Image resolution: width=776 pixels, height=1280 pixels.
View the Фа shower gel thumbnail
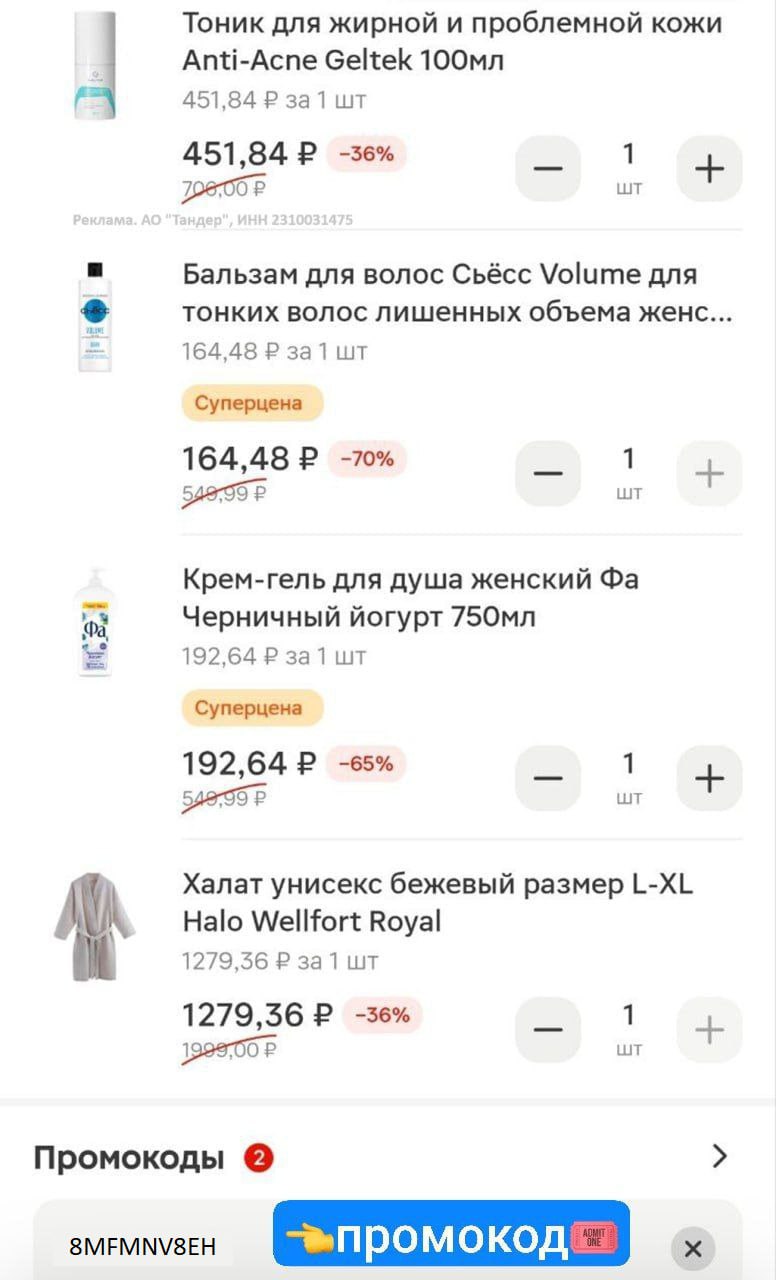(x=95, y=622)
